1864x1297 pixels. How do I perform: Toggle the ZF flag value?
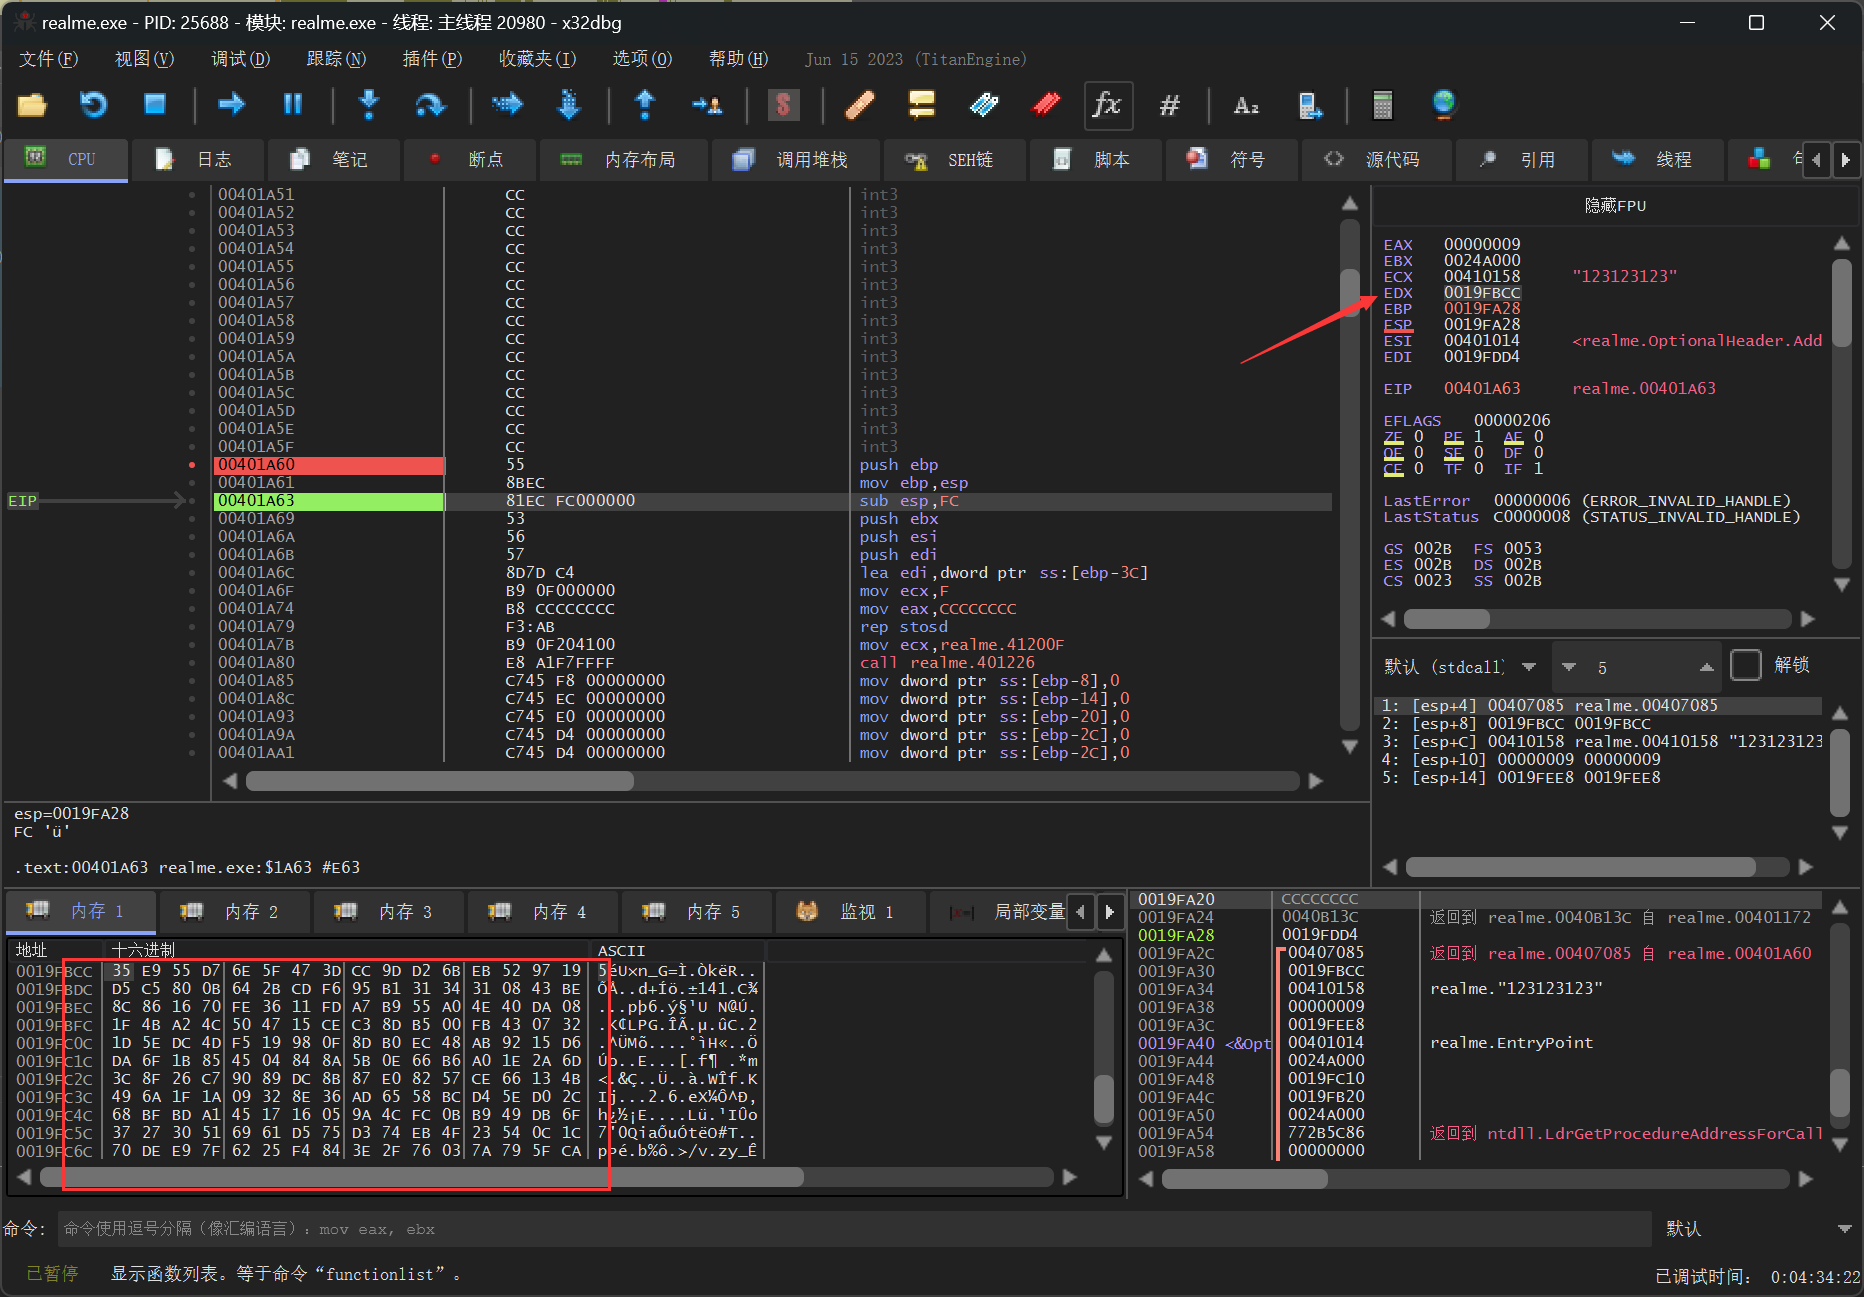click(x=1419, y=437)
